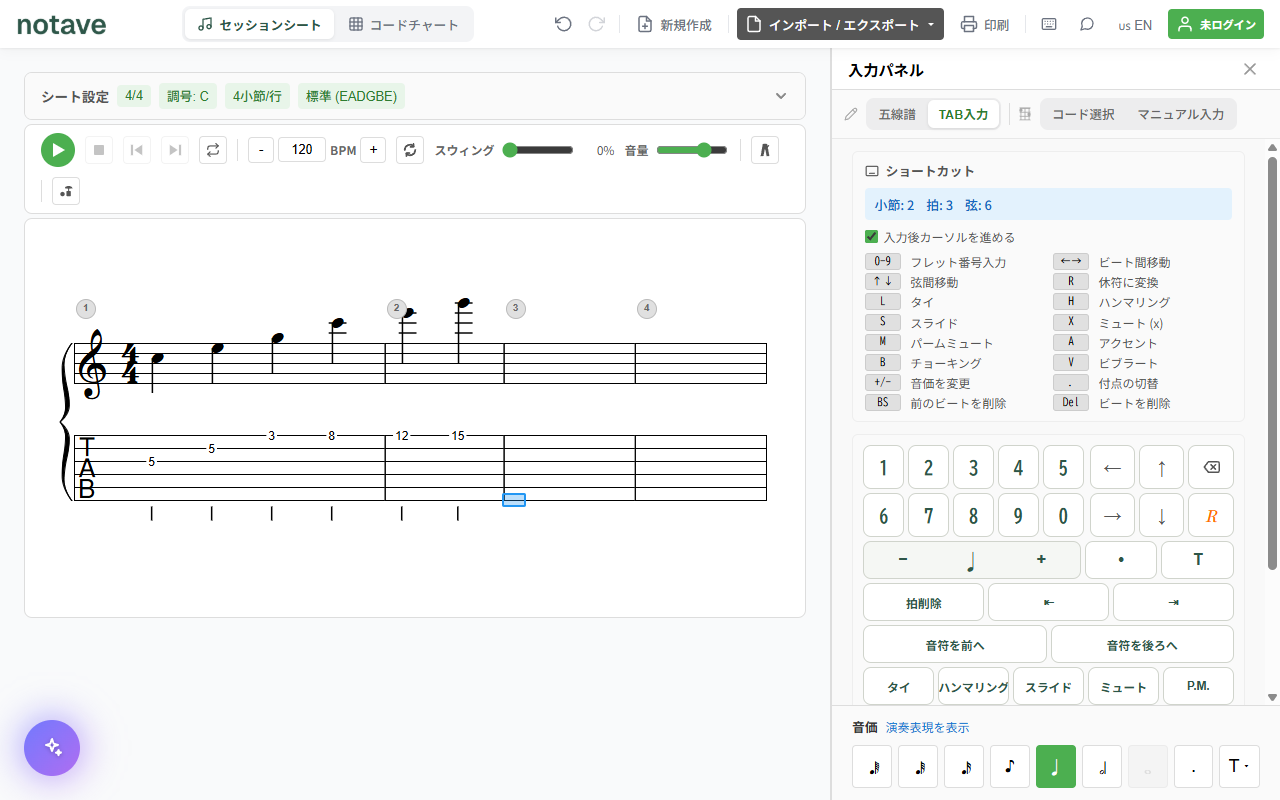
Task: Toggle loop playback icon beside skip buttons
Action: click(213, 150)
